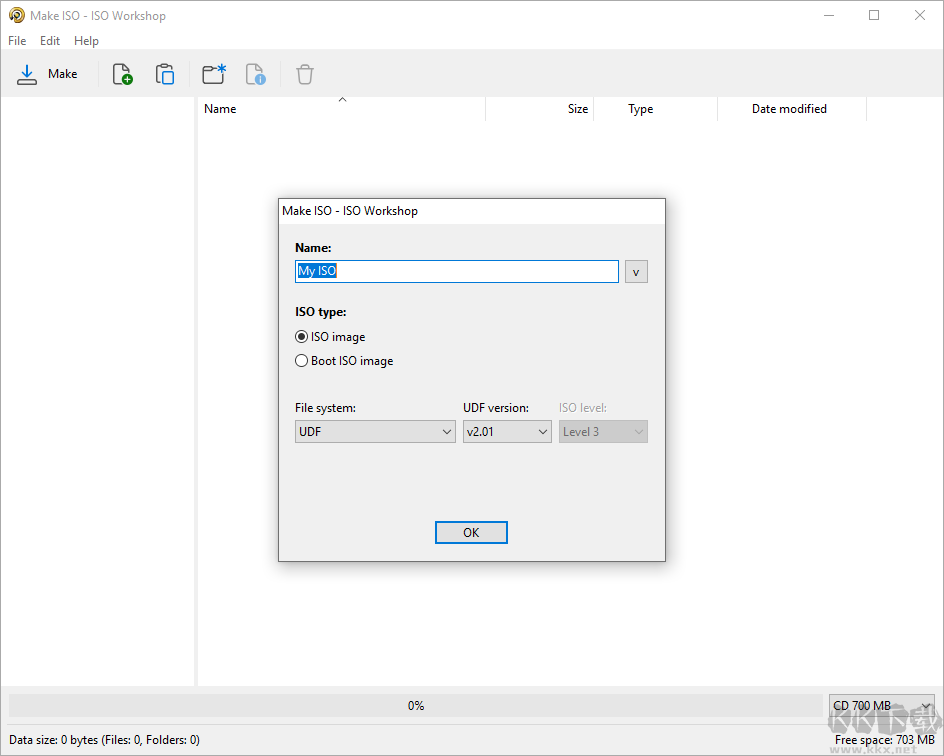Open the File menu
944x756 pixels.
pyautogui.click(x=17, y=41)
